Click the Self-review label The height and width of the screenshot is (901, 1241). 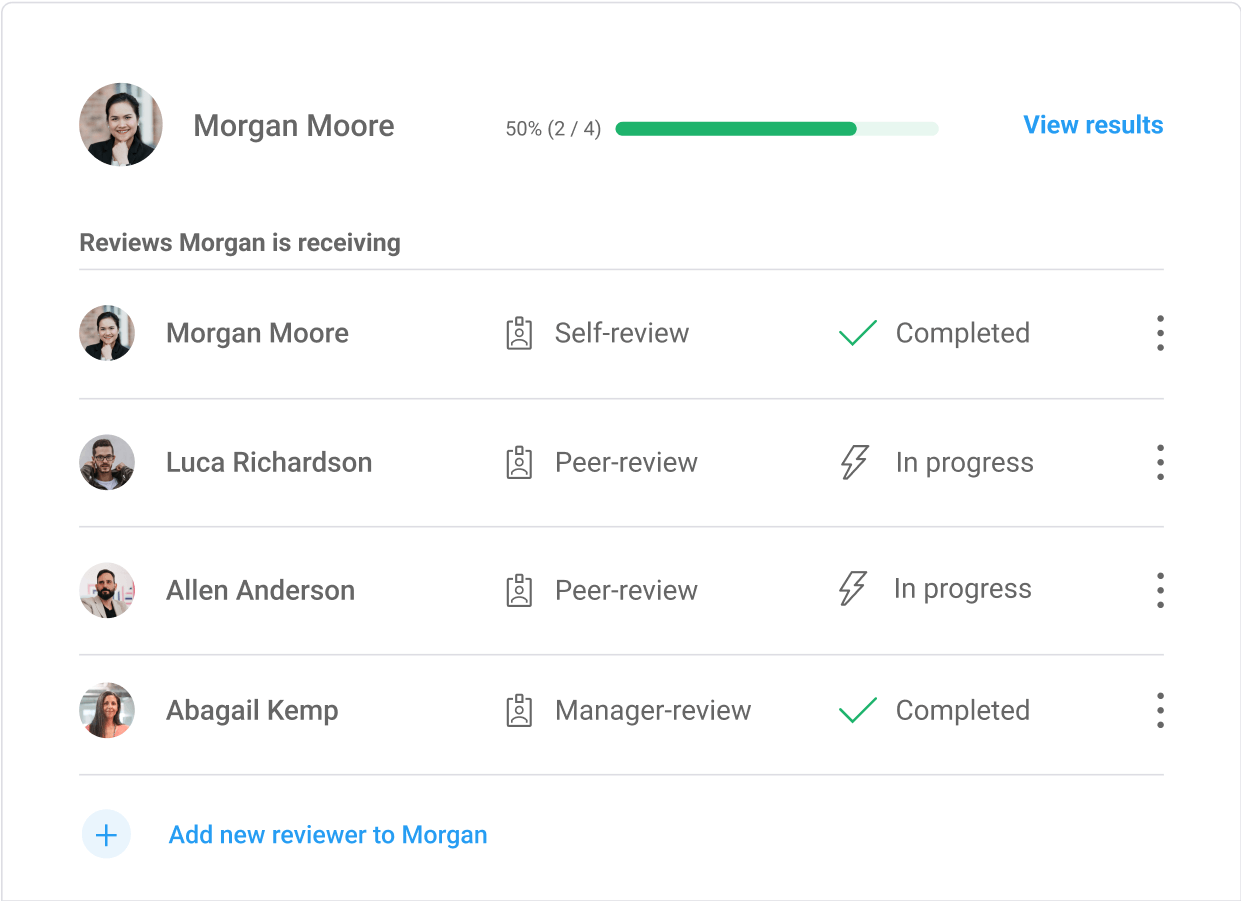point(622,333)
